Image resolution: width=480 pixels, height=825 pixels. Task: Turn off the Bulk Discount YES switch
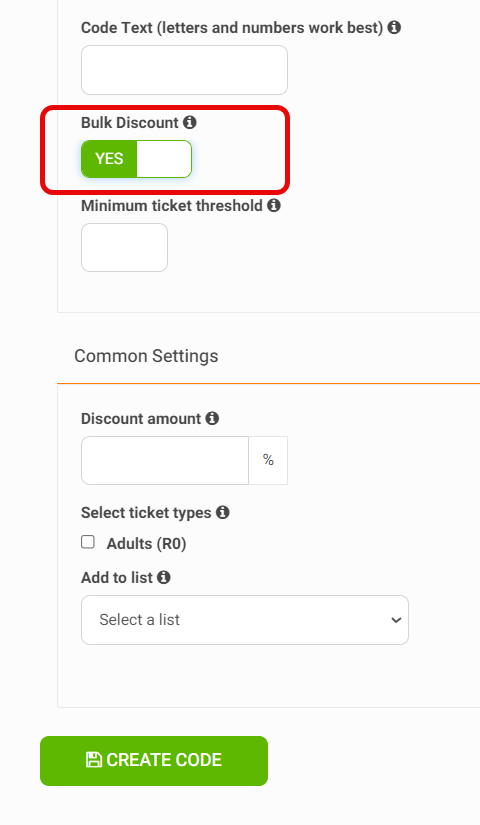[136, 159]
